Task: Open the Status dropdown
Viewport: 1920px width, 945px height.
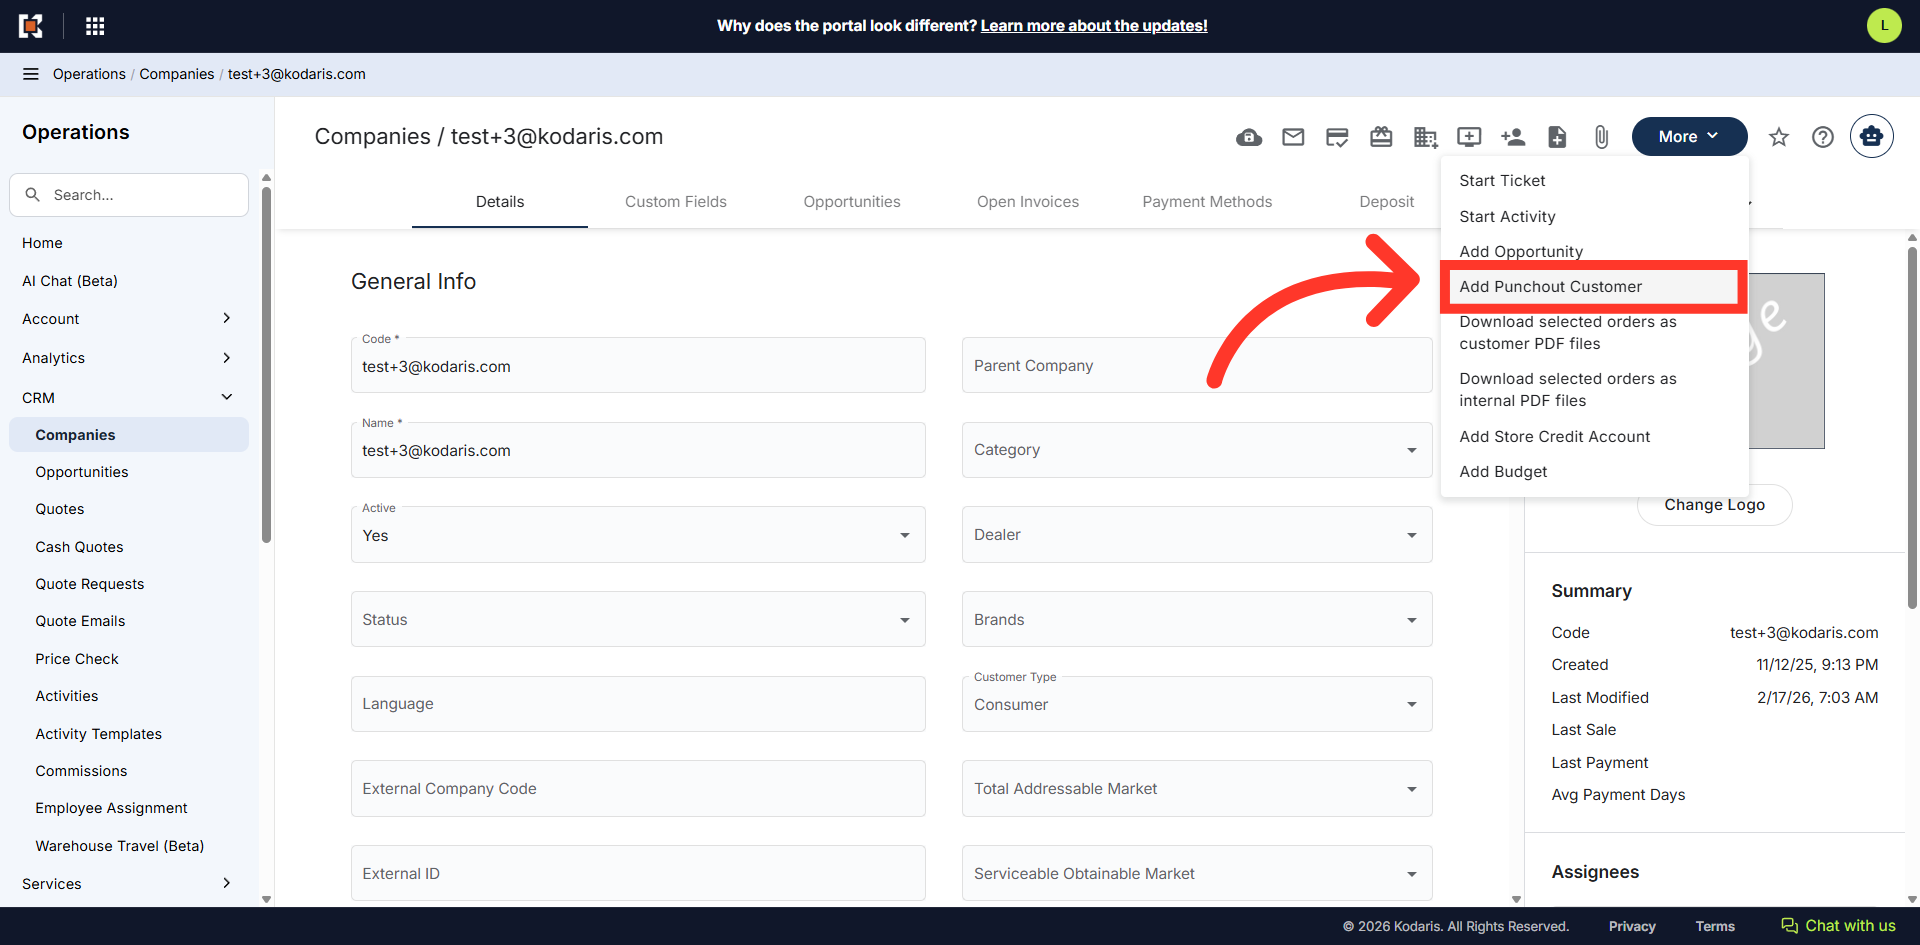Action: pyautogui.click(x=638, y=620)
